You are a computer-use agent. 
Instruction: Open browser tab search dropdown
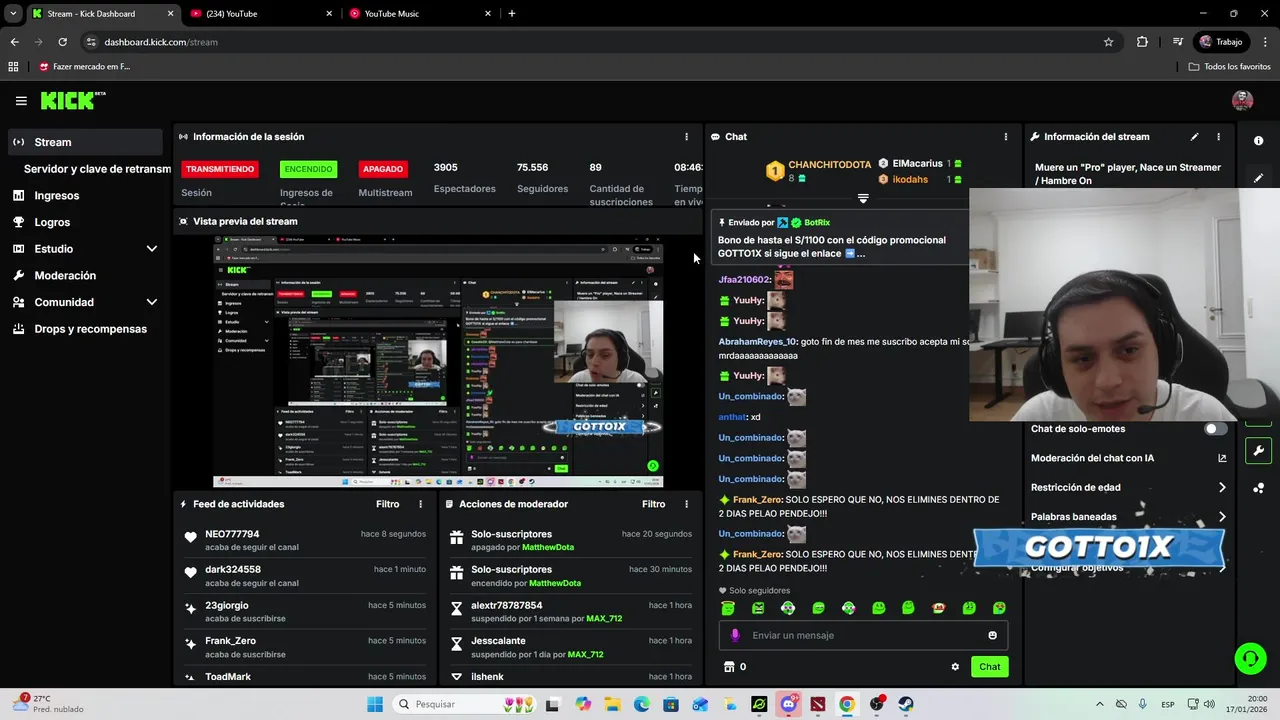tap(13, 14)
